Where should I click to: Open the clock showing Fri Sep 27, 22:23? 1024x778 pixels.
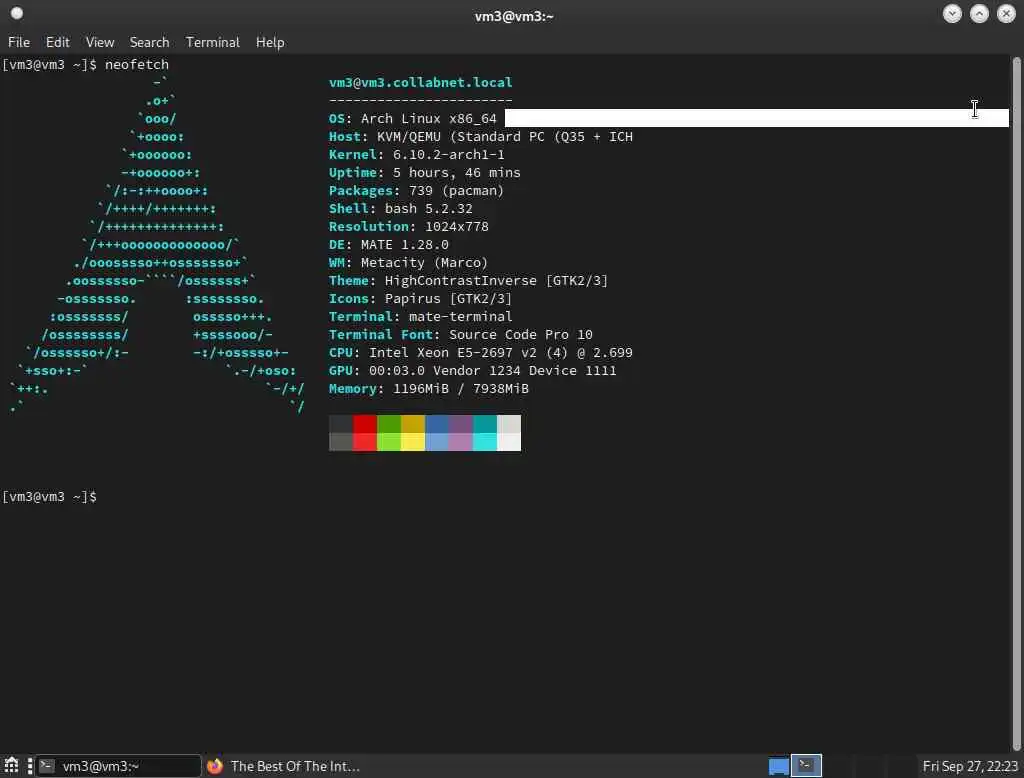point(970,766)
